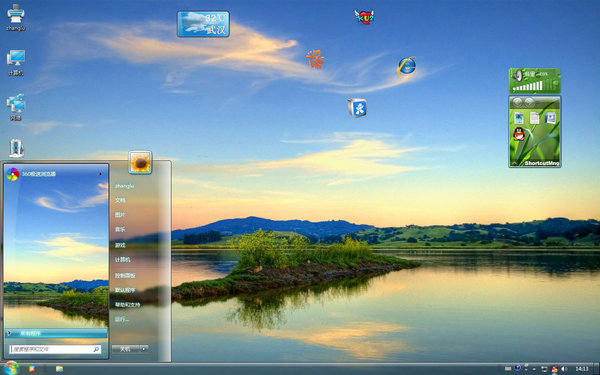Launch the QQ penguin shortcut
Viewport: 600px width, 375px height.
(519, 134)
